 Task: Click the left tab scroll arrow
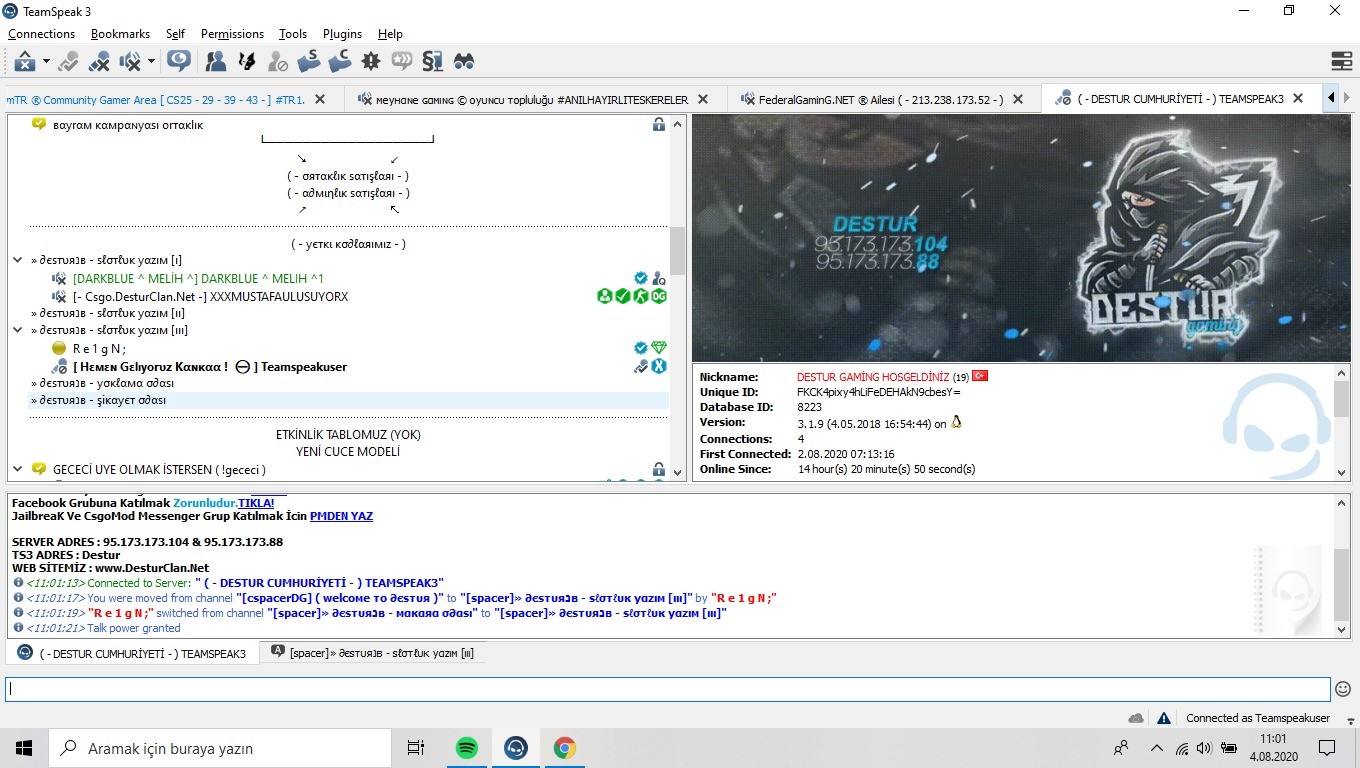point(1331,98)
